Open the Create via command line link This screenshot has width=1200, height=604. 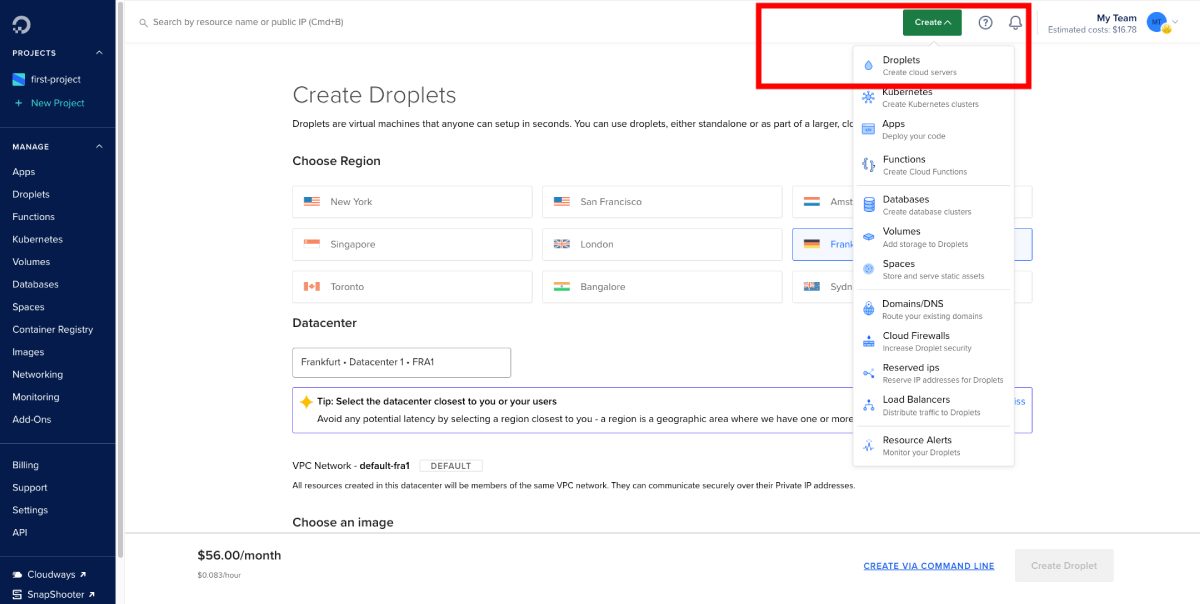click(929, 566)
